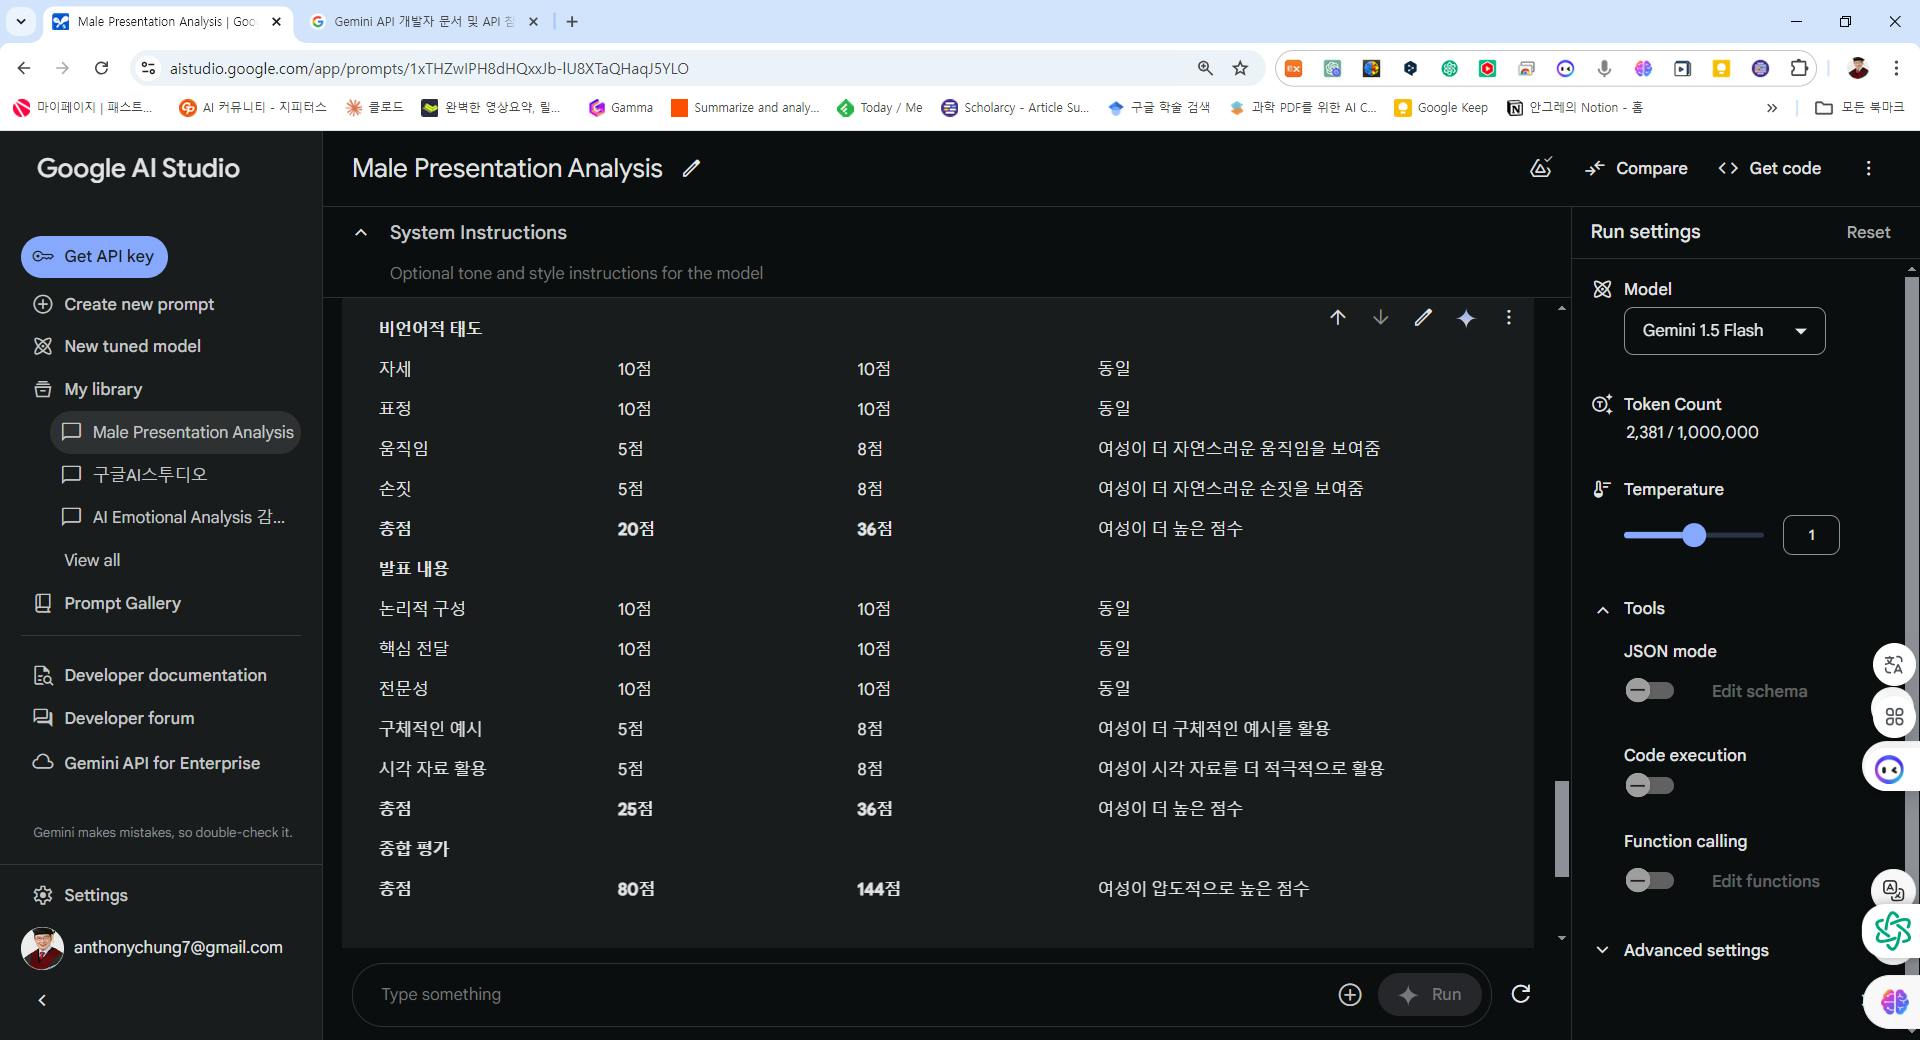1920x1040 pixels.
Task: Click Get code button
Action: click(x=1769, y=168)
